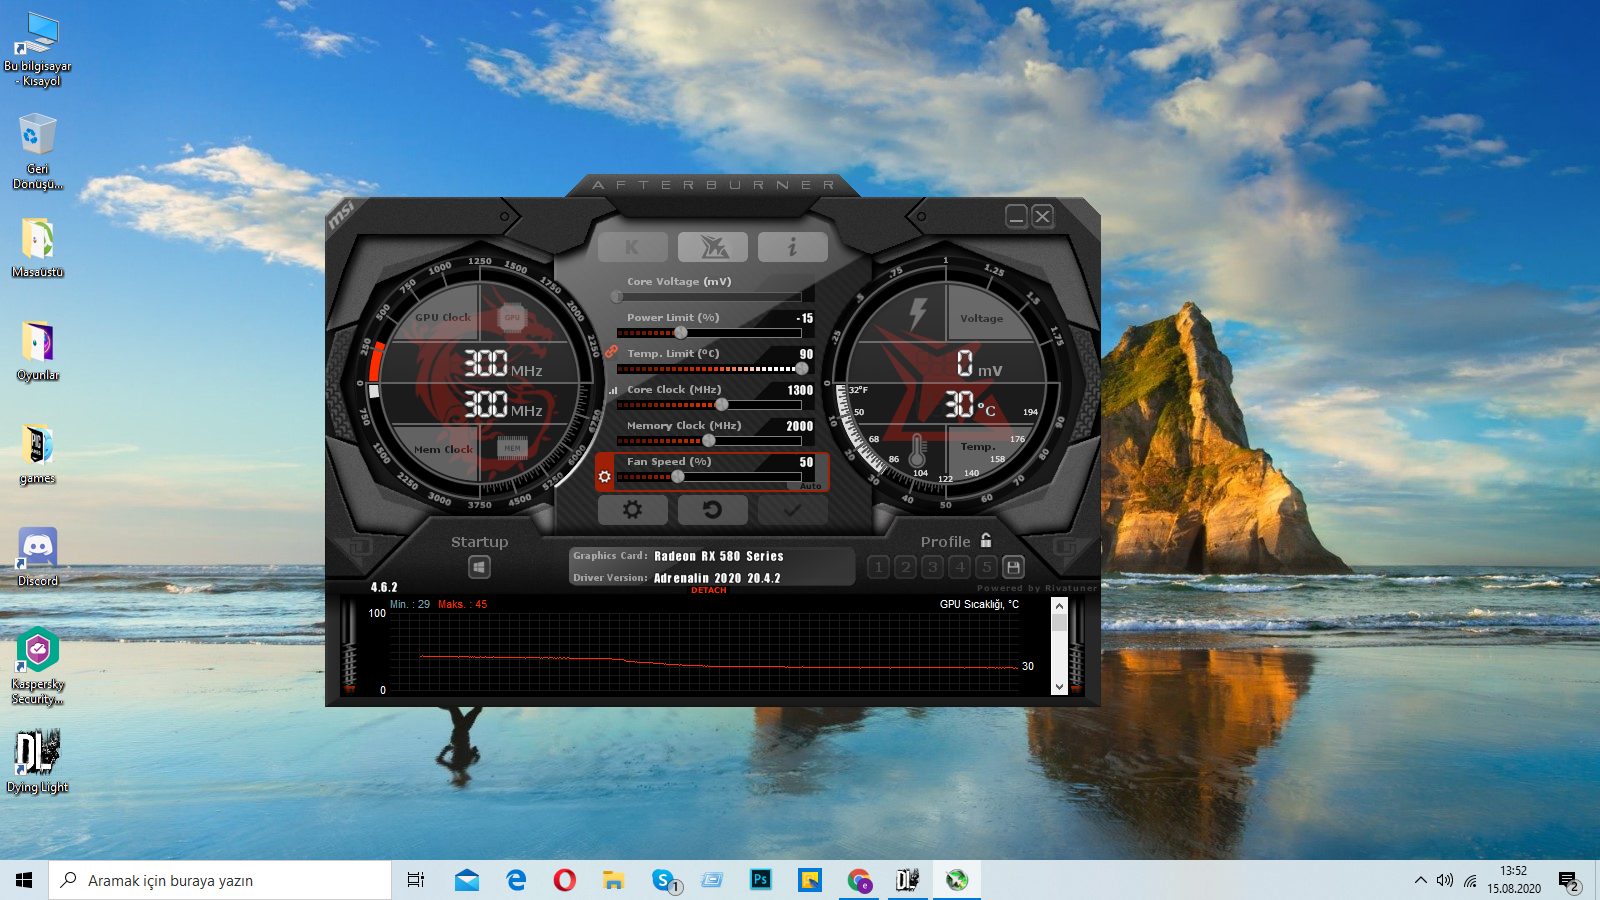Show hidden system tray icons
Viewport: 1600px width, 900px height.
click(x=1420, y=880)
